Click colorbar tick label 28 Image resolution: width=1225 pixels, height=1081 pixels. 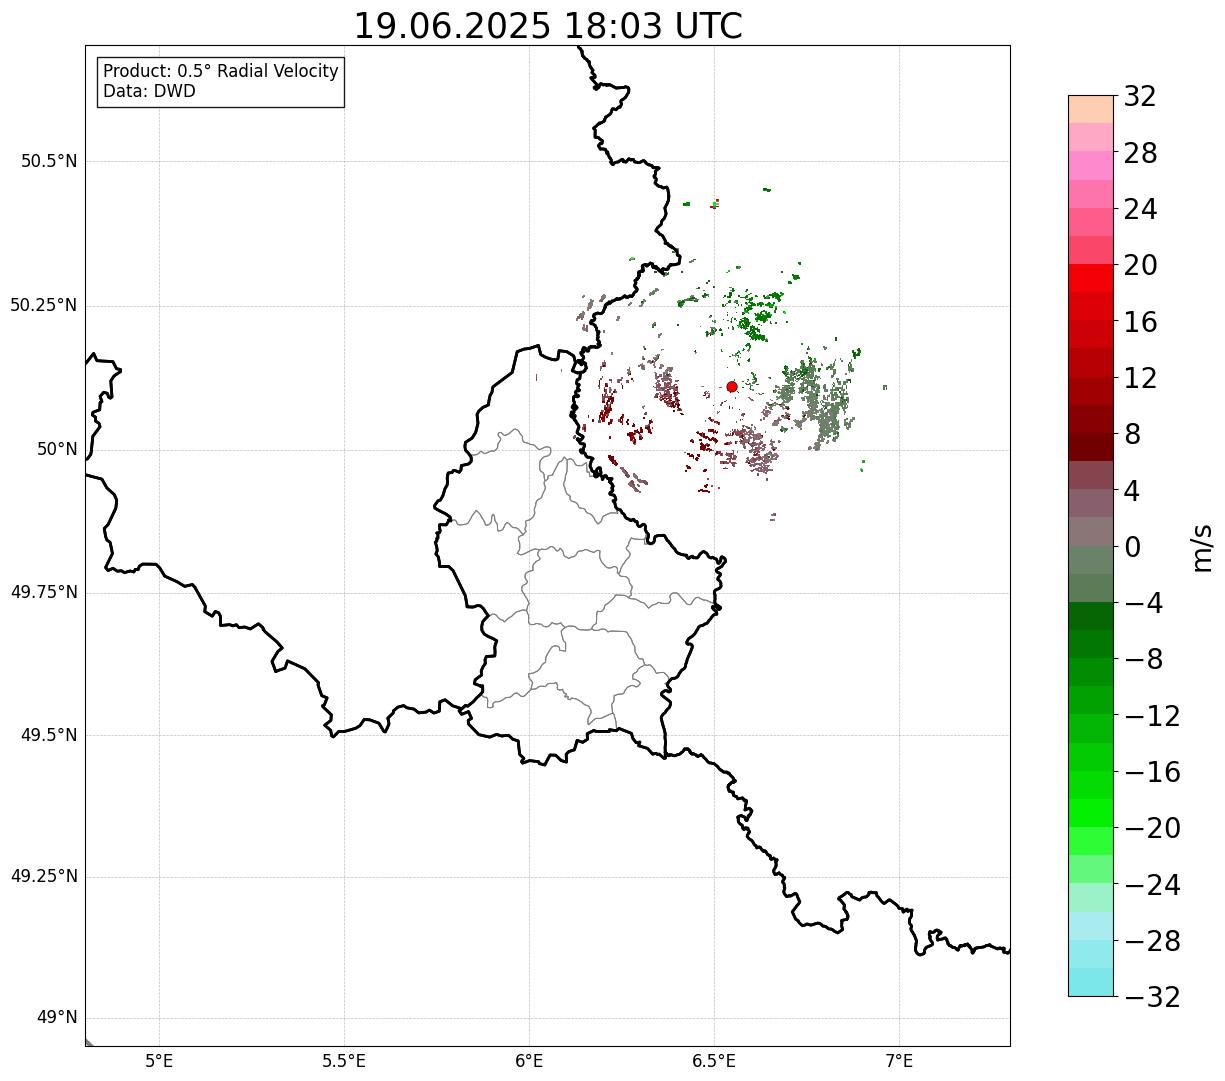coord(1140,153)
